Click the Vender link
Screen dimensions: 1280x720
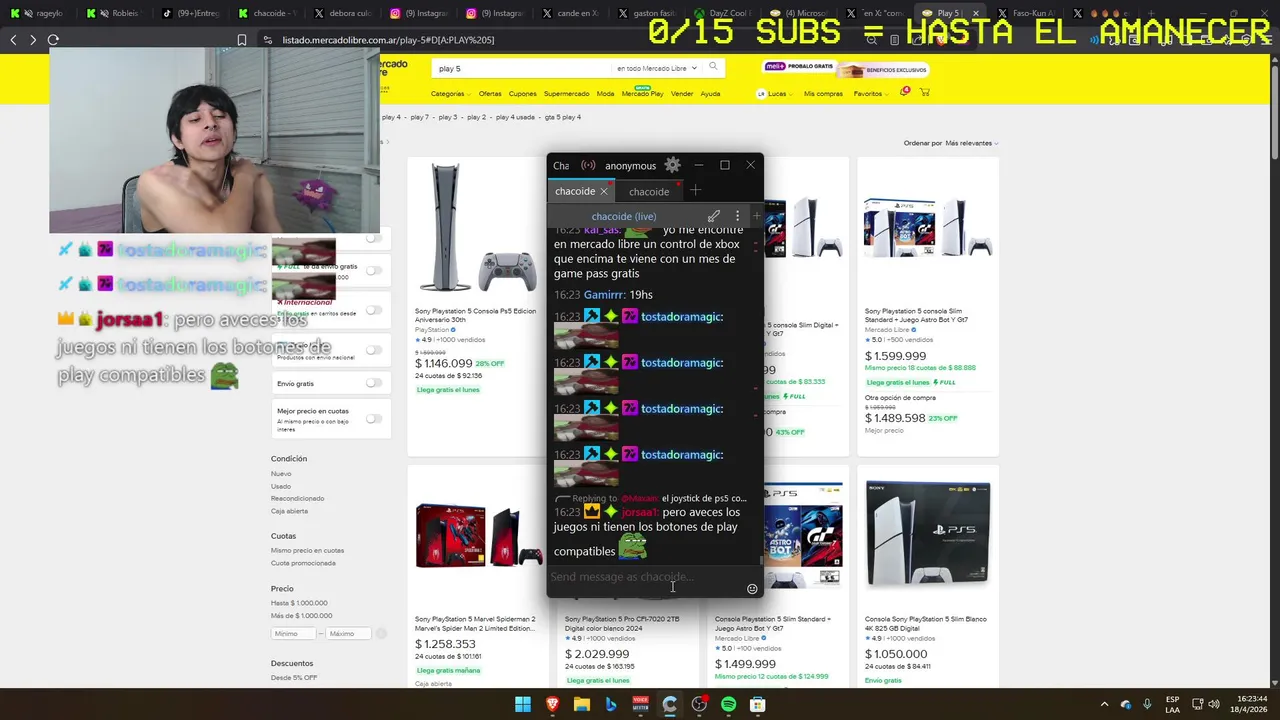coord(682,94)
